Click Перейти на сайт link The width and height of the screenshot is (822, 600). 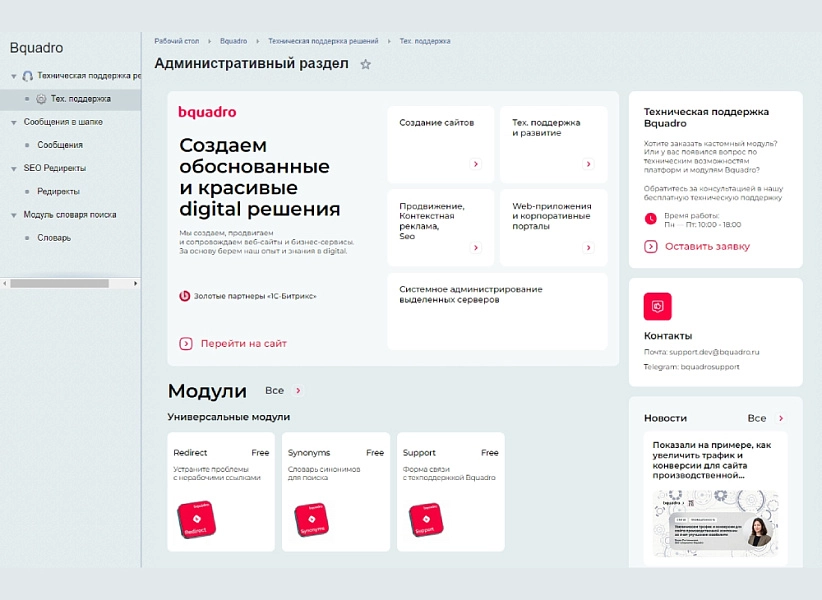[x=244, y=344]
